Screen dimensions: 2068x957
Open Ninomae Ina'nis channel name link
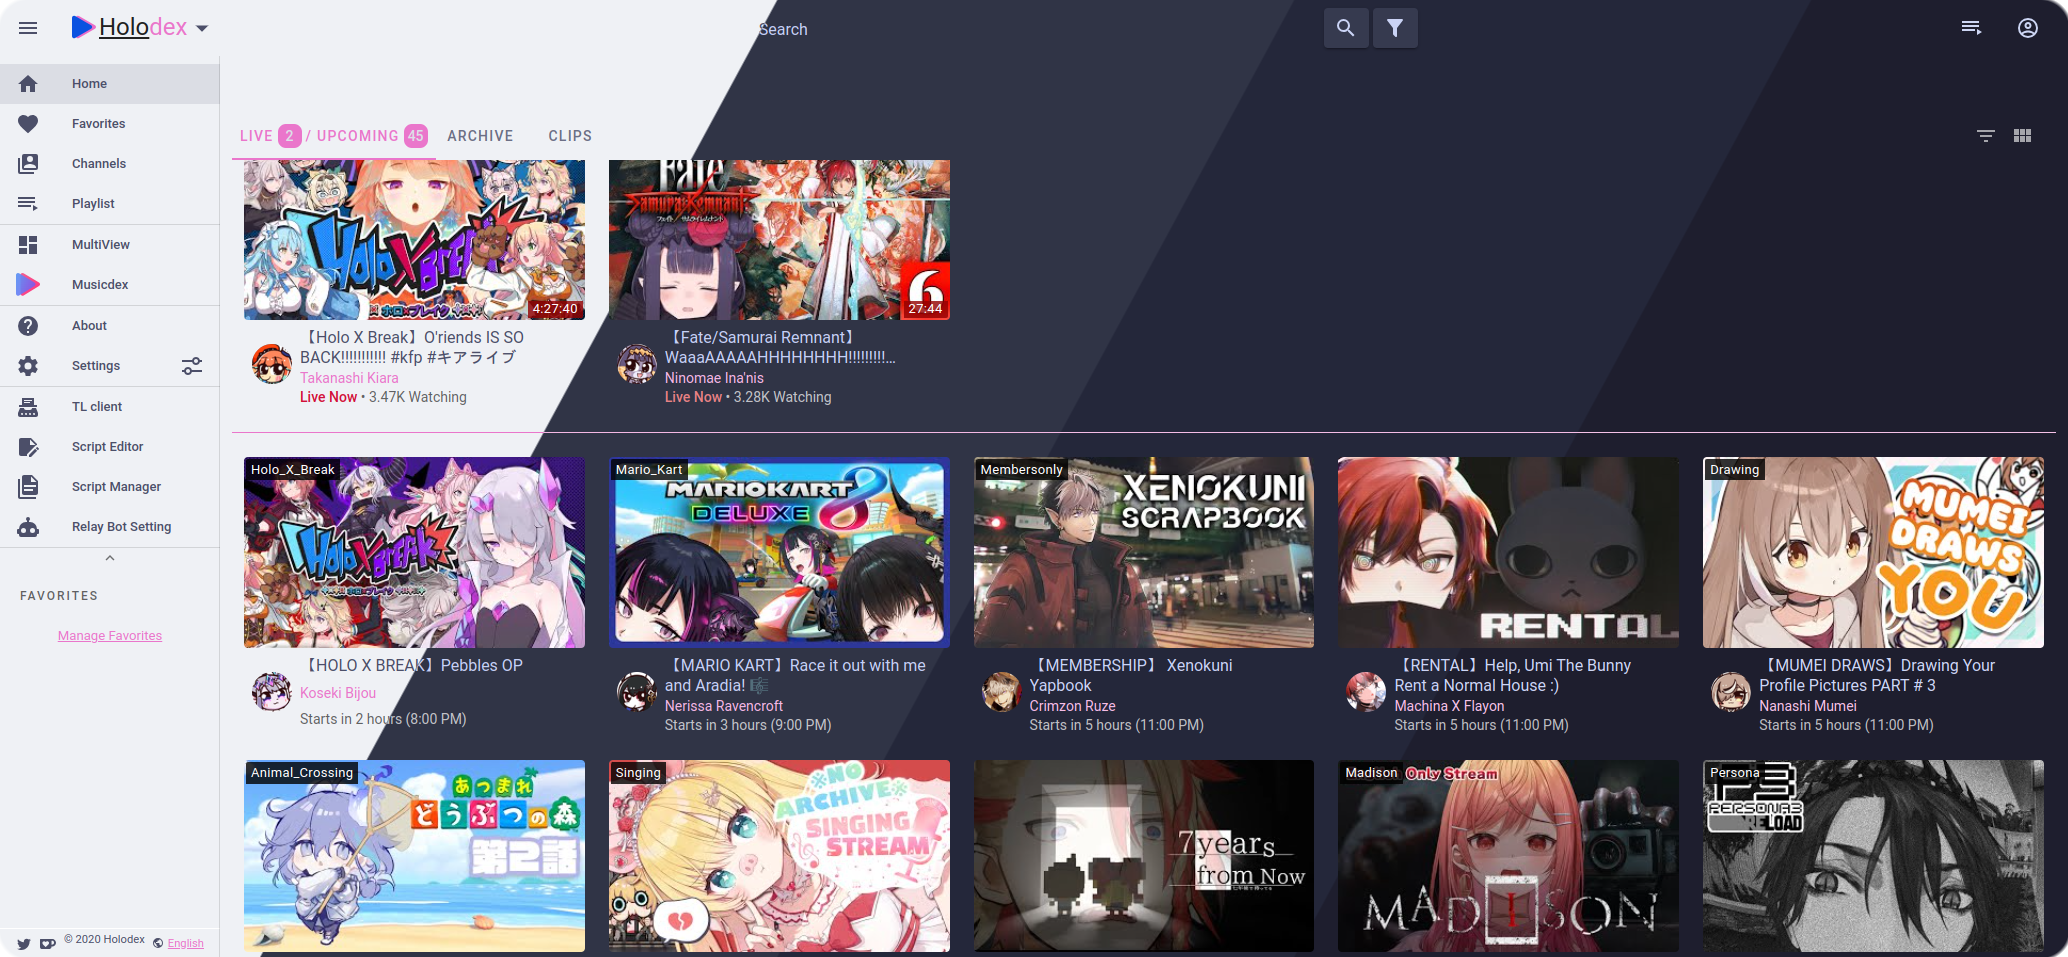tap(714, 378)
